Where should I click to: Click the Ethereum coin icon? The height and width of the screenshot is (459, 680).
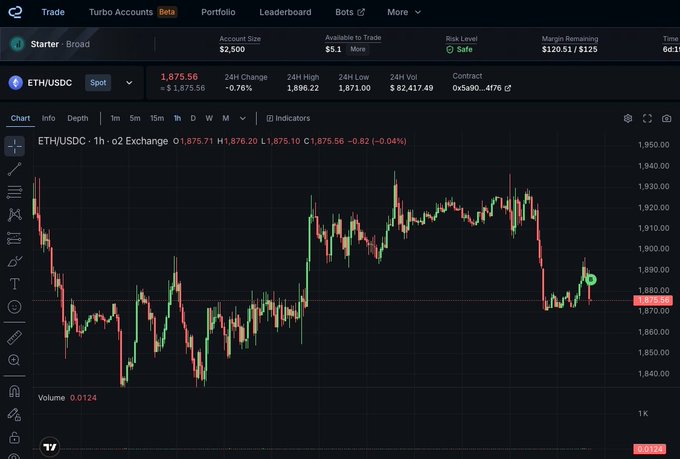click(x=16, y=82)
